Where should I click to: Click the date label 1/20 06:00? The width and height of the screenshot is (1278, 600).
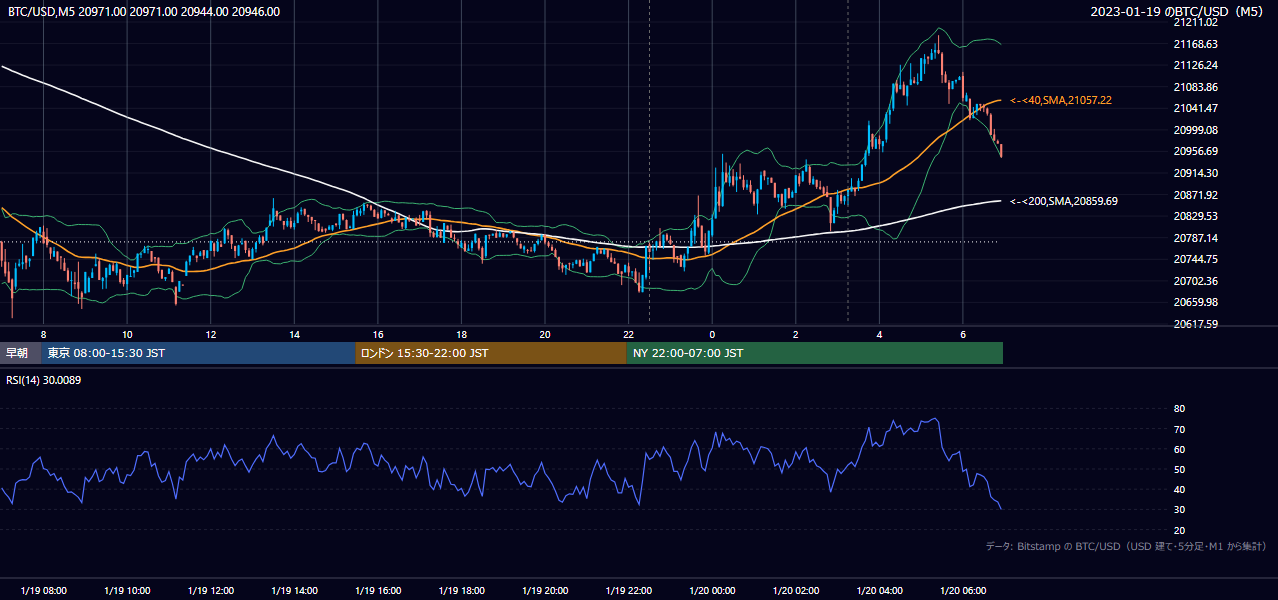pos(963,590)
